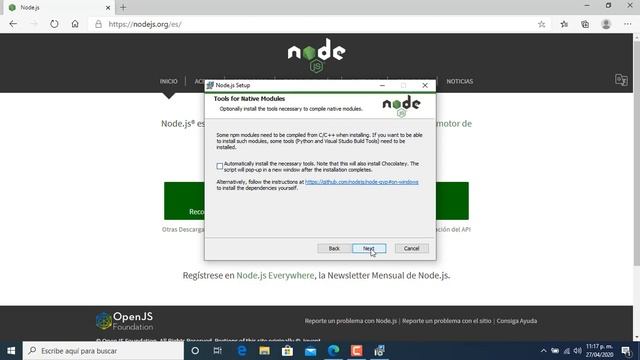Image resolution: width=640 pixels, height=360 pixels.
Task: Open the Consiga Ayuda footer link
Action: 517,321
